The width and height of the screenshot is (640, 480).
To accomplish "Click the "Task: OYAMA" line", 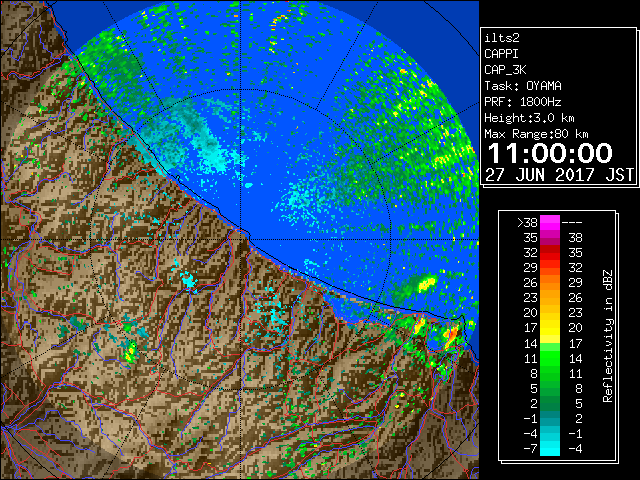I will click(x=523, y=86).
